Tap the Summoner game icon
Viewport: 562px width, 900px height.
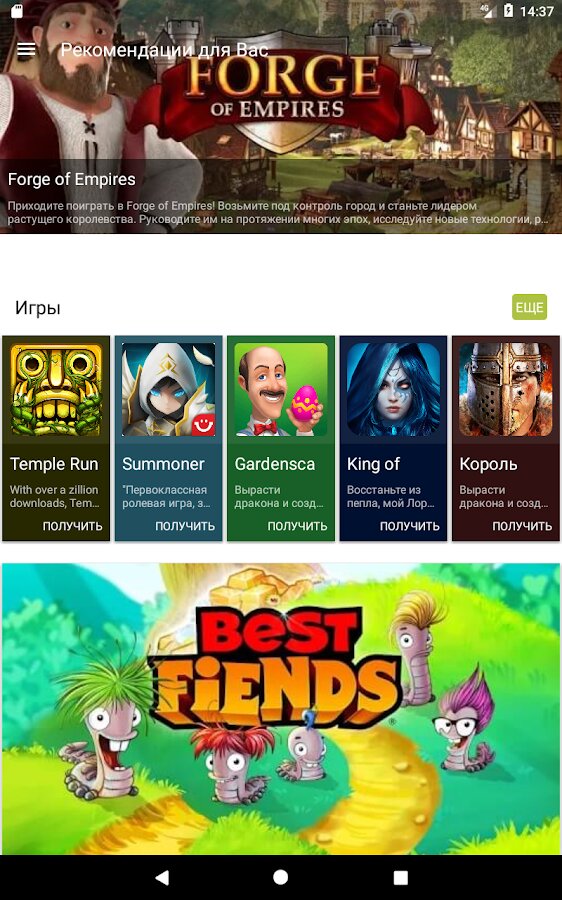(169, 390)
